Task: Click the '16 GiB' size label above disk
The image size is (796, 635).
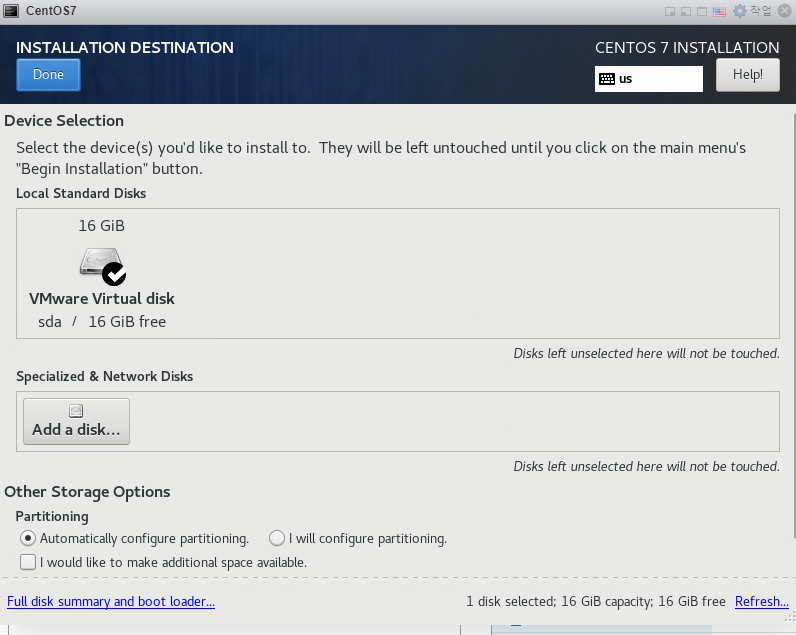Action: coord(102,225)
